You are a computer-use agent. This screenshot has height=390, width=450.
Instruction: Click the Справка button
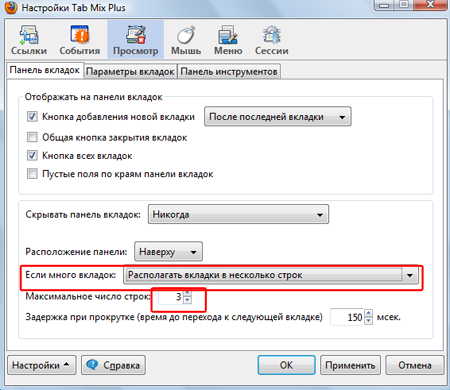[x=113, y=365]
